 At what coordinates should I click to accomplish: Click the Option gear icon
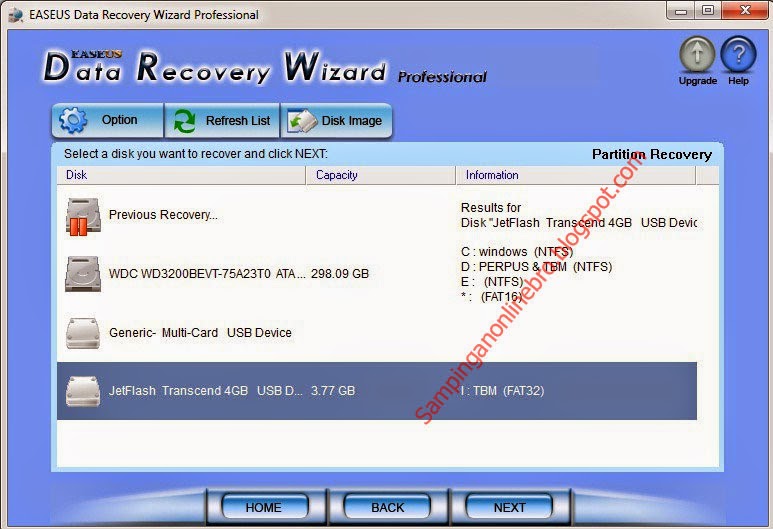[73, 120]
